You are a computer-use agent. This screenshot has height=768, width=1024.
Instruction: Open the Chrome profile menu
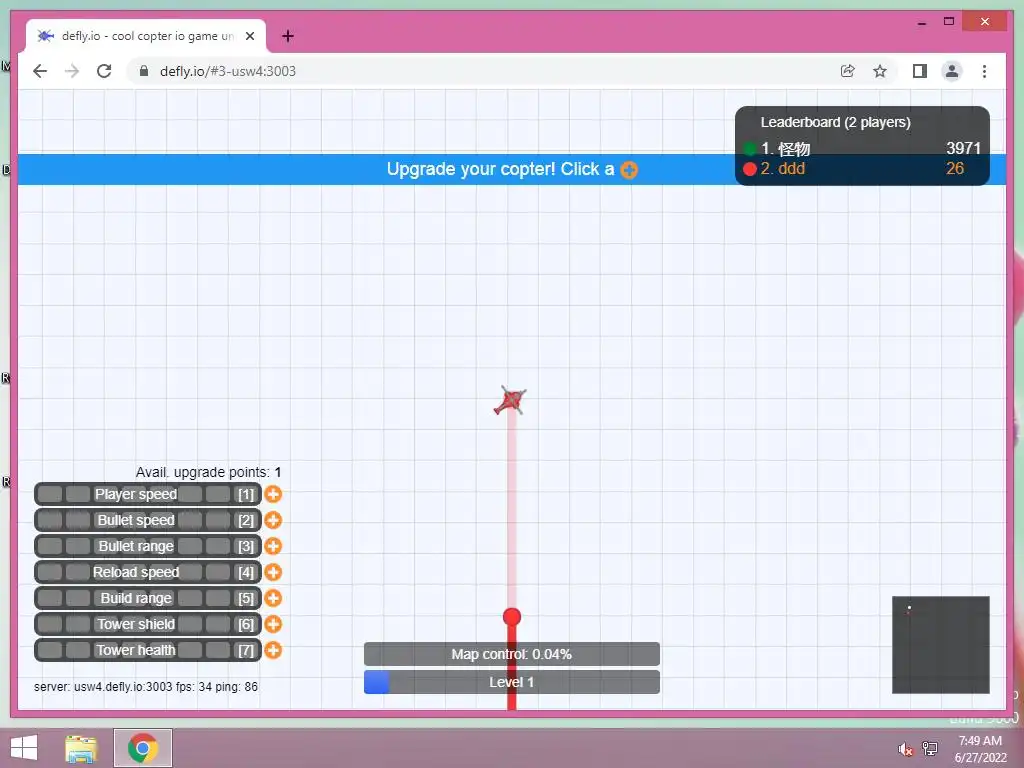pos(952,71)
